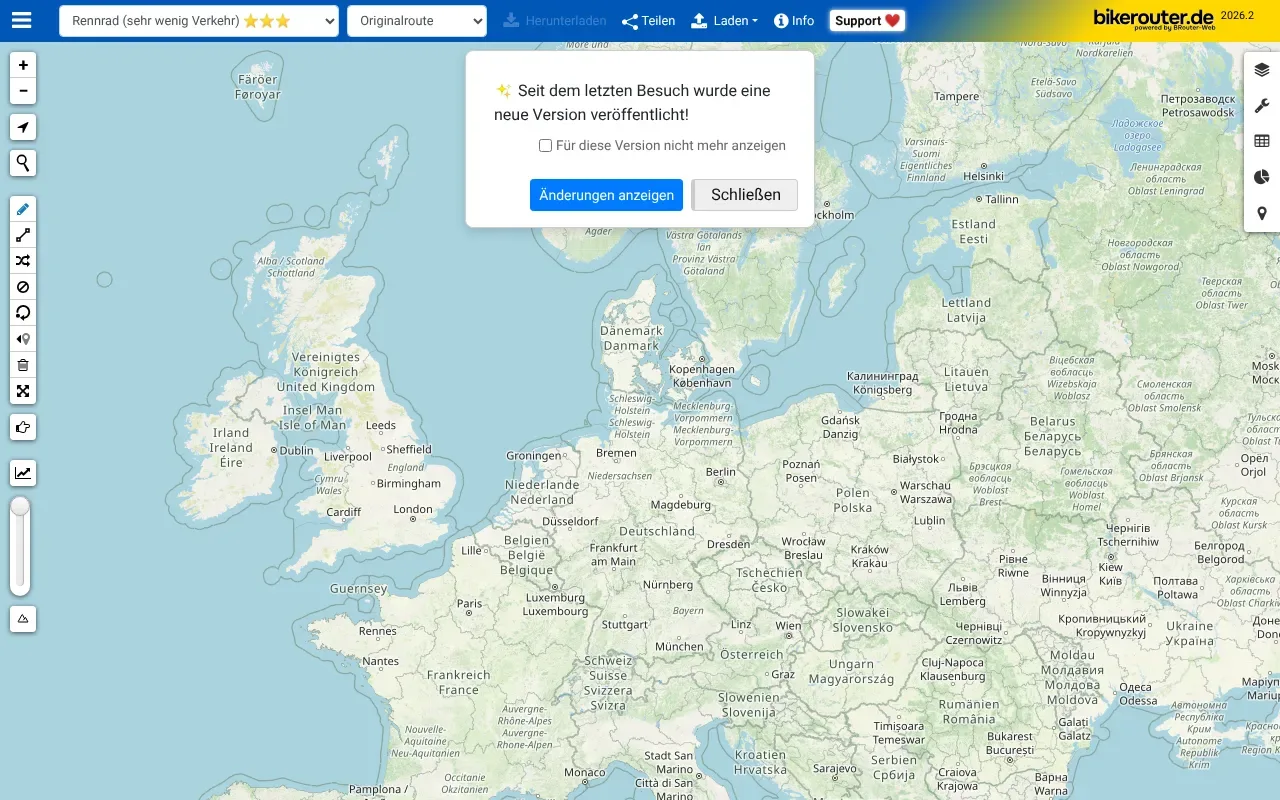Click the no-go area circle icon

pyautogui.click(x=23, y=287)
